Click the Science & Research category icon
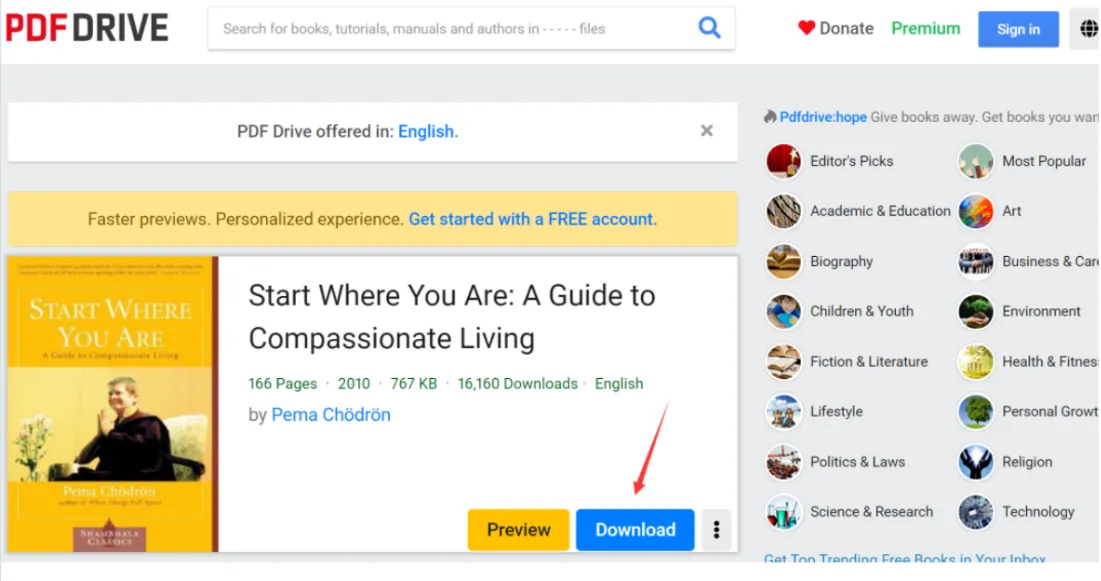 click(x=784, y=512)
